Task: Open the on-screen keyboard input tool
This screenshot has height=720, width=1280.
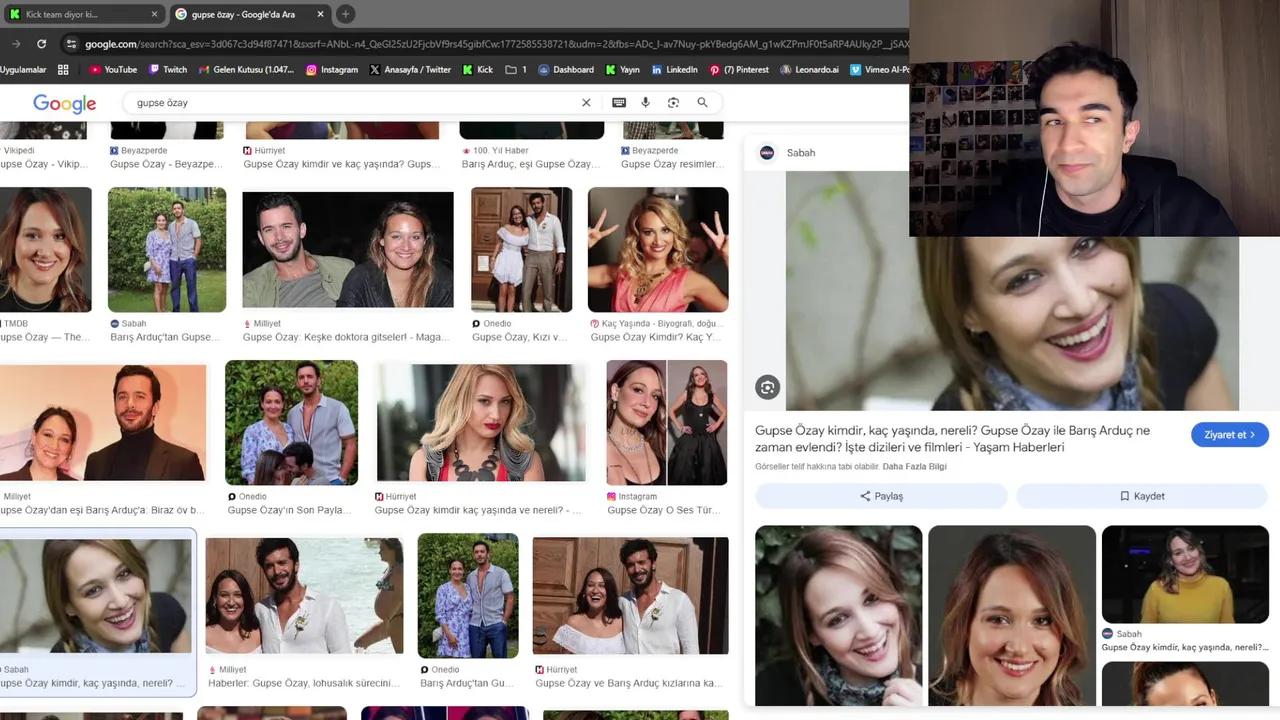Action: (619, 103)
